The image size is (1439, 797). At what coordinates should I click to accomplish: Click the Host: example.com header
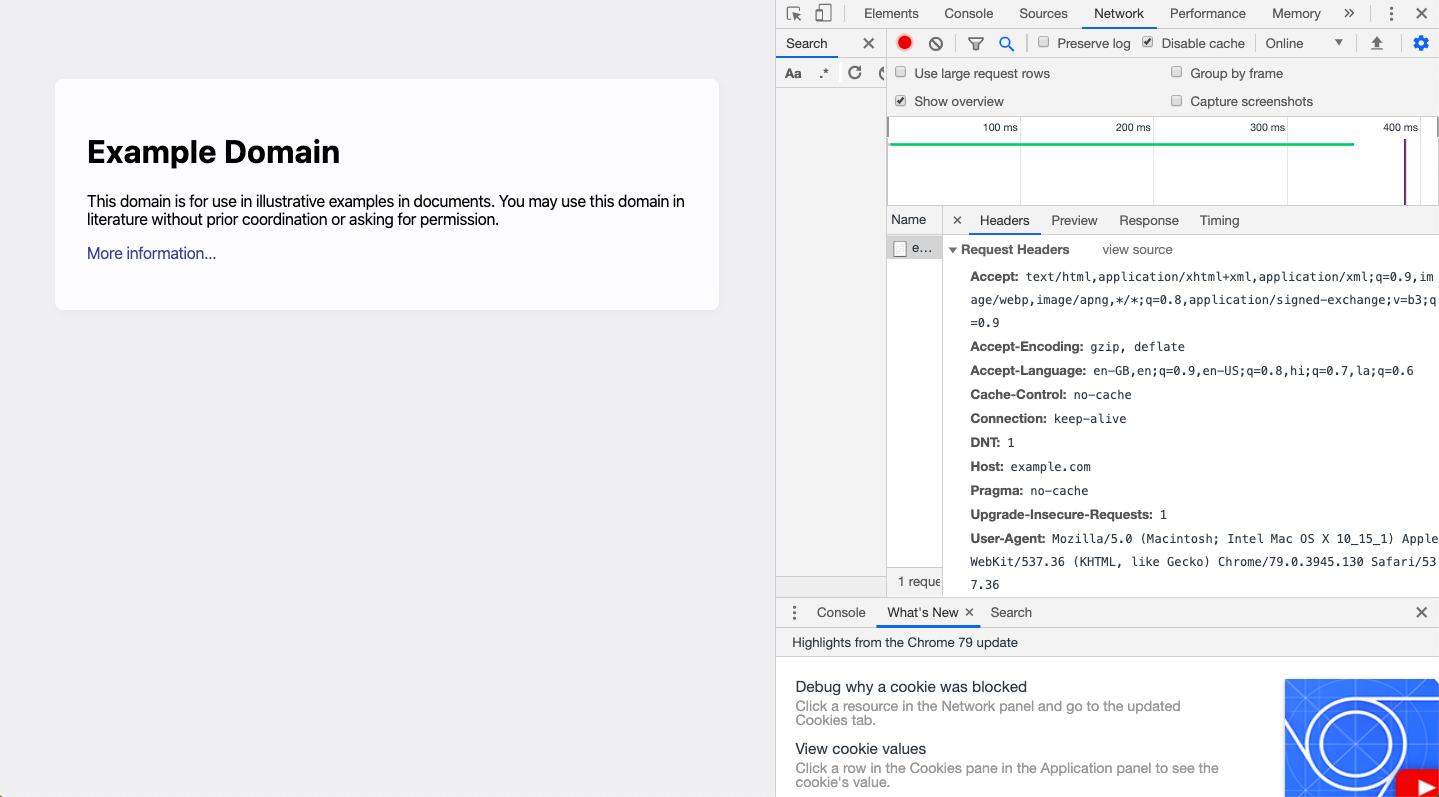pyautogui.click(x=1030, y=467)
